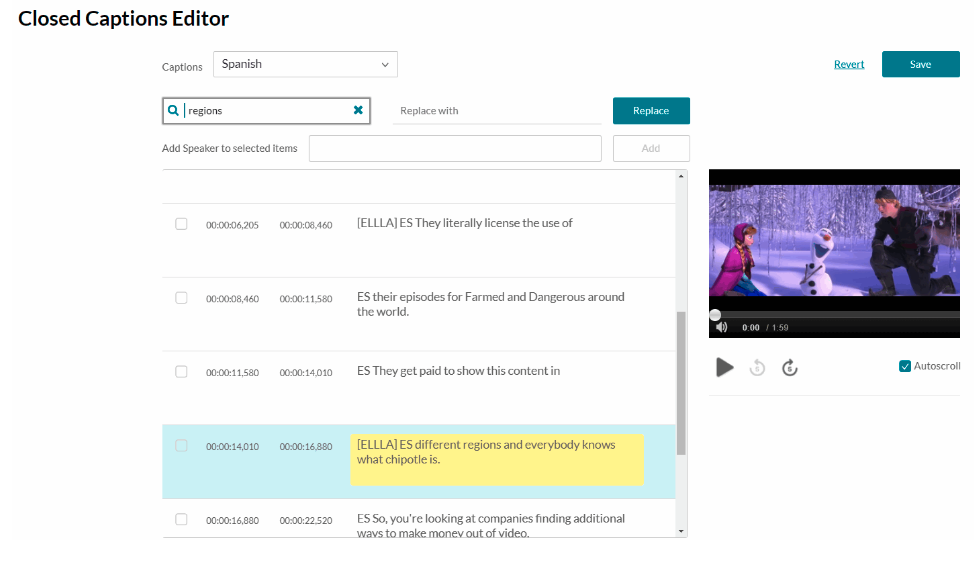The width and height of the screenshot is (974, 564).
Task: Rewind the video 5 seconds
Action: pos(757,367)
